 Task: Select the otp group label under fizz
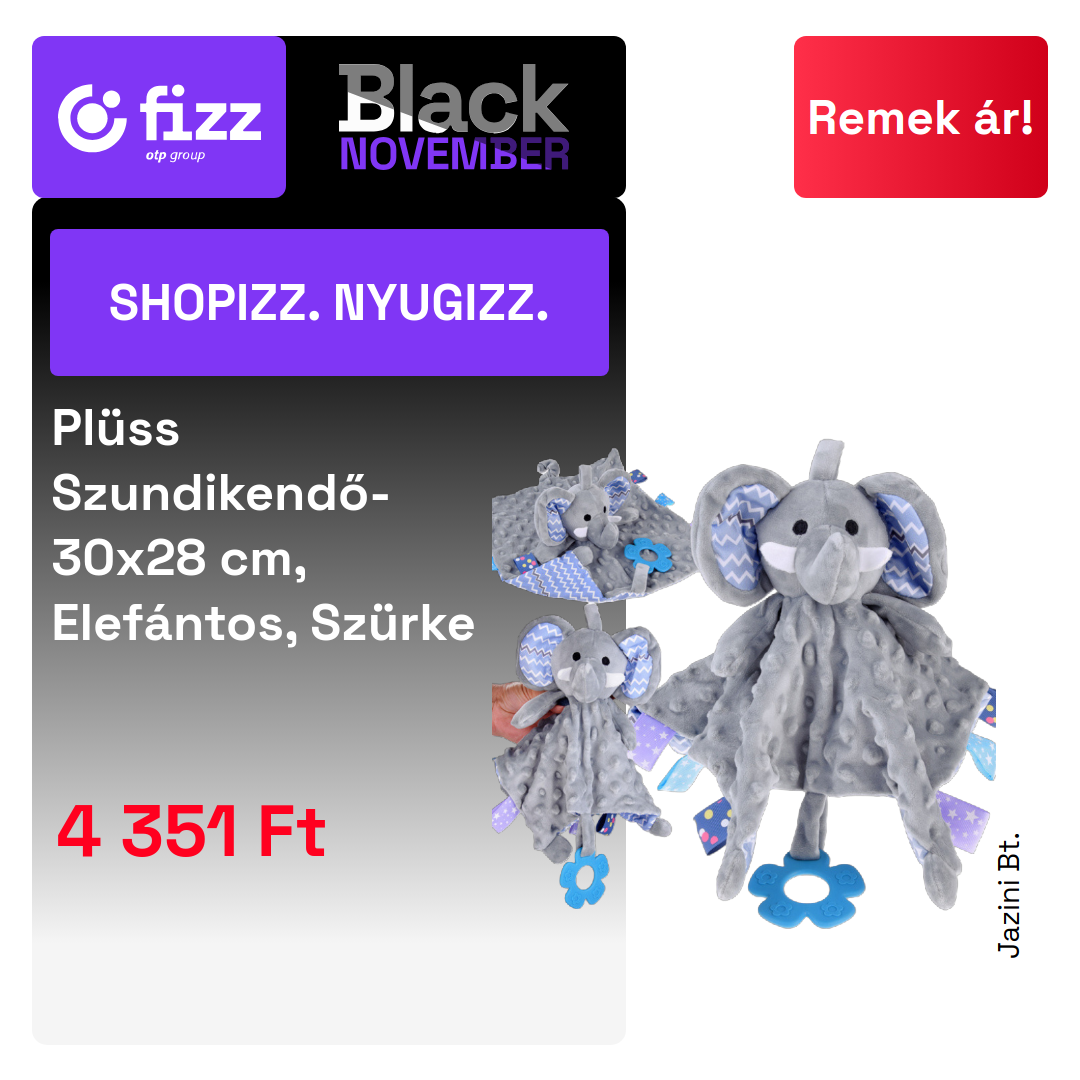[175, 156]
